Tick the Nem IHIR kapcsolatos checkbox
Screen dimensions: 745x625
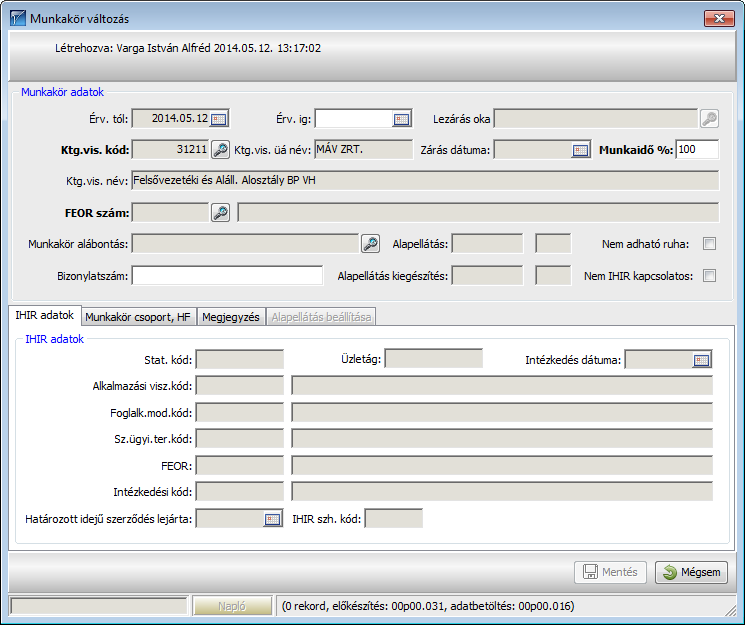709,276
